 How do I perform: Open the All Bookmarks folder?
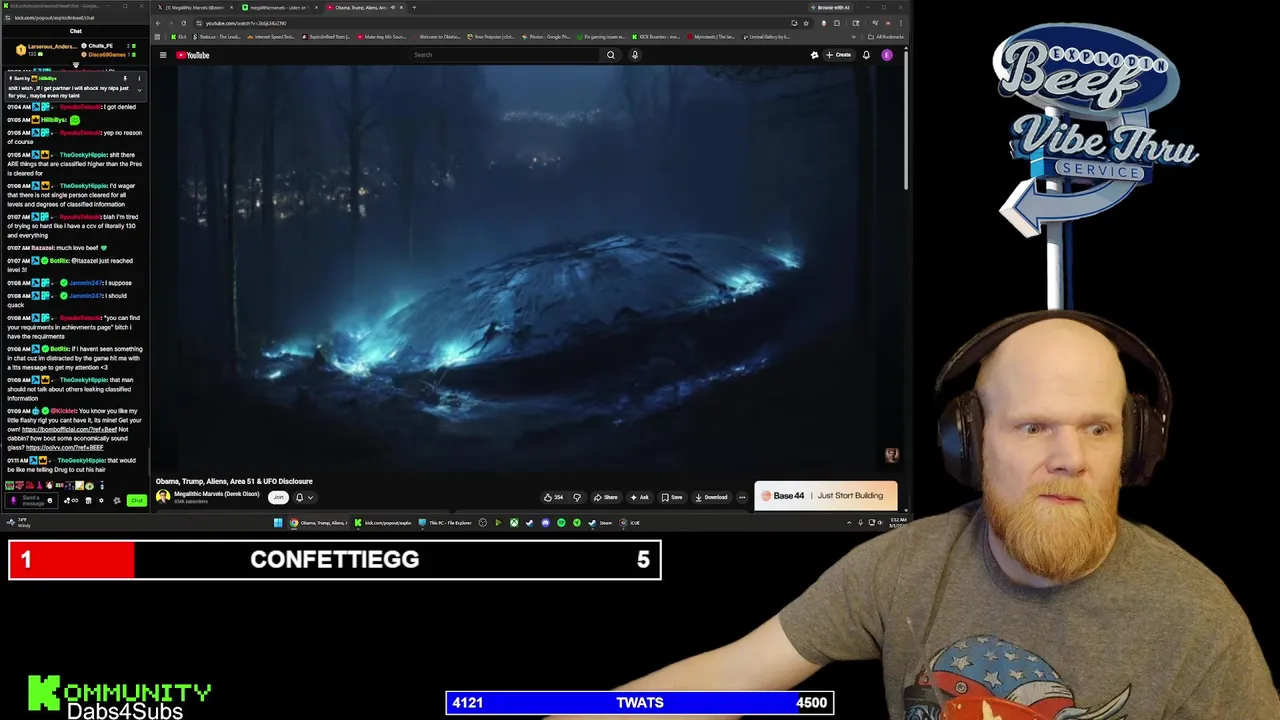pyautogui.click(x=886, y=37)
